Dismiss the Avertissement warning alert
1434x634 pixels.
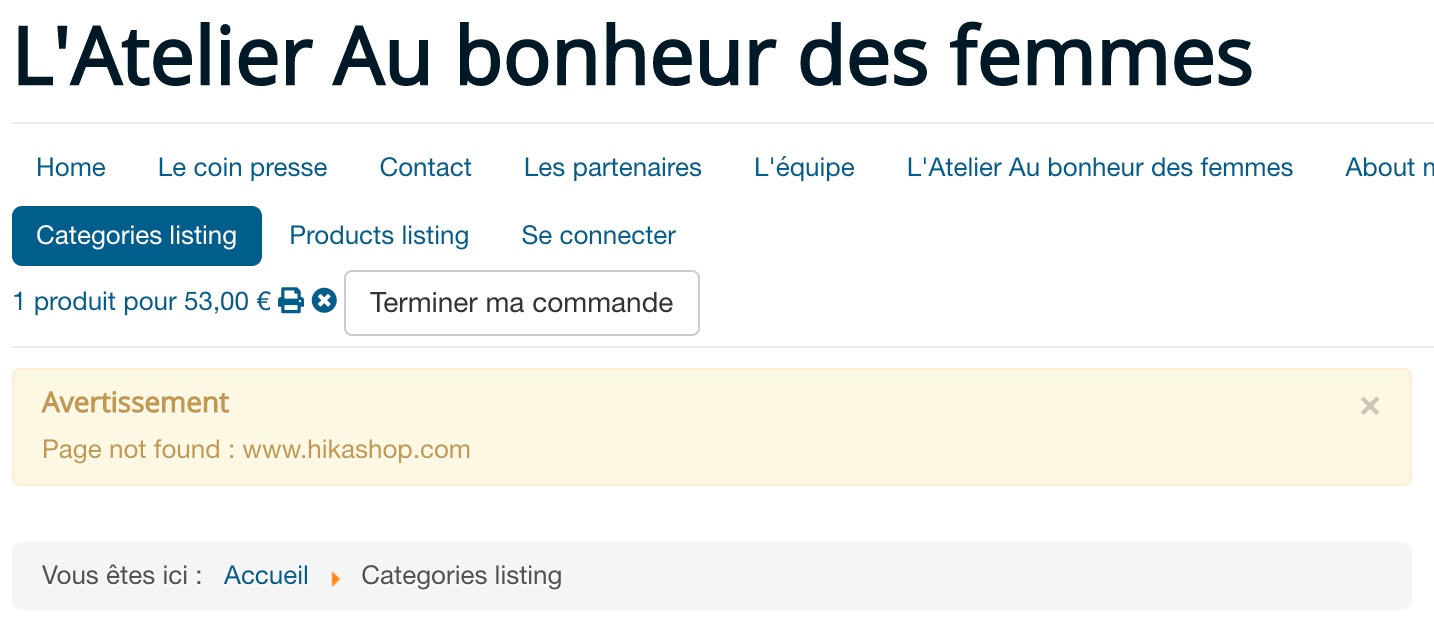1369,406
